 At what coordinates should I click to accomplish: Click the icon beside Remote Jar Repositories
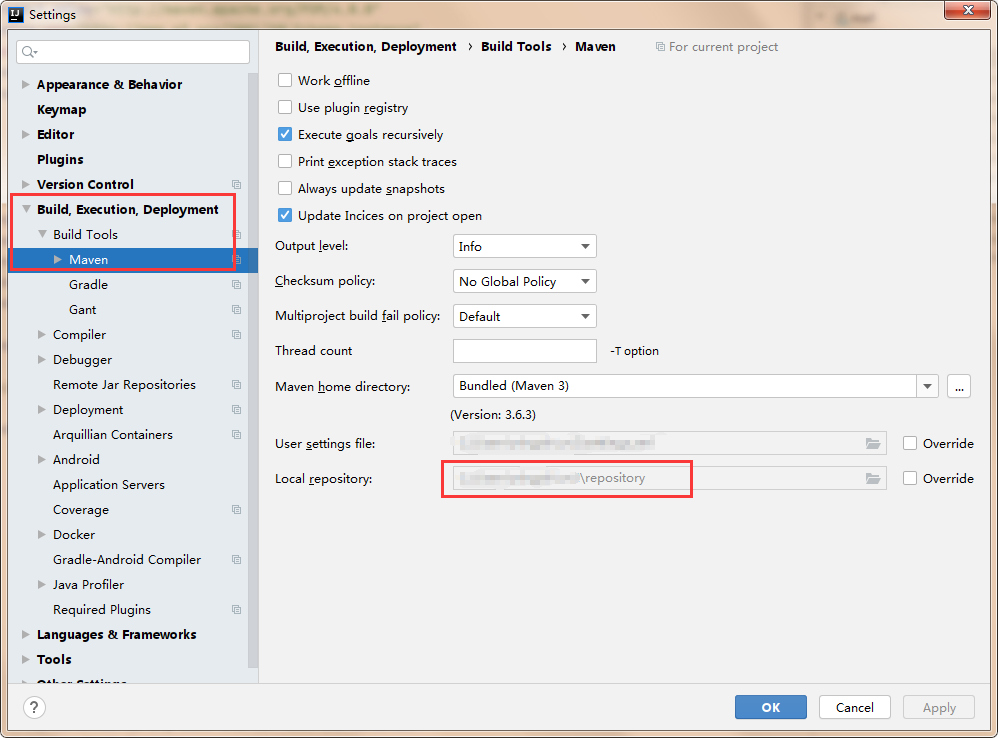(x=237, y=385)
